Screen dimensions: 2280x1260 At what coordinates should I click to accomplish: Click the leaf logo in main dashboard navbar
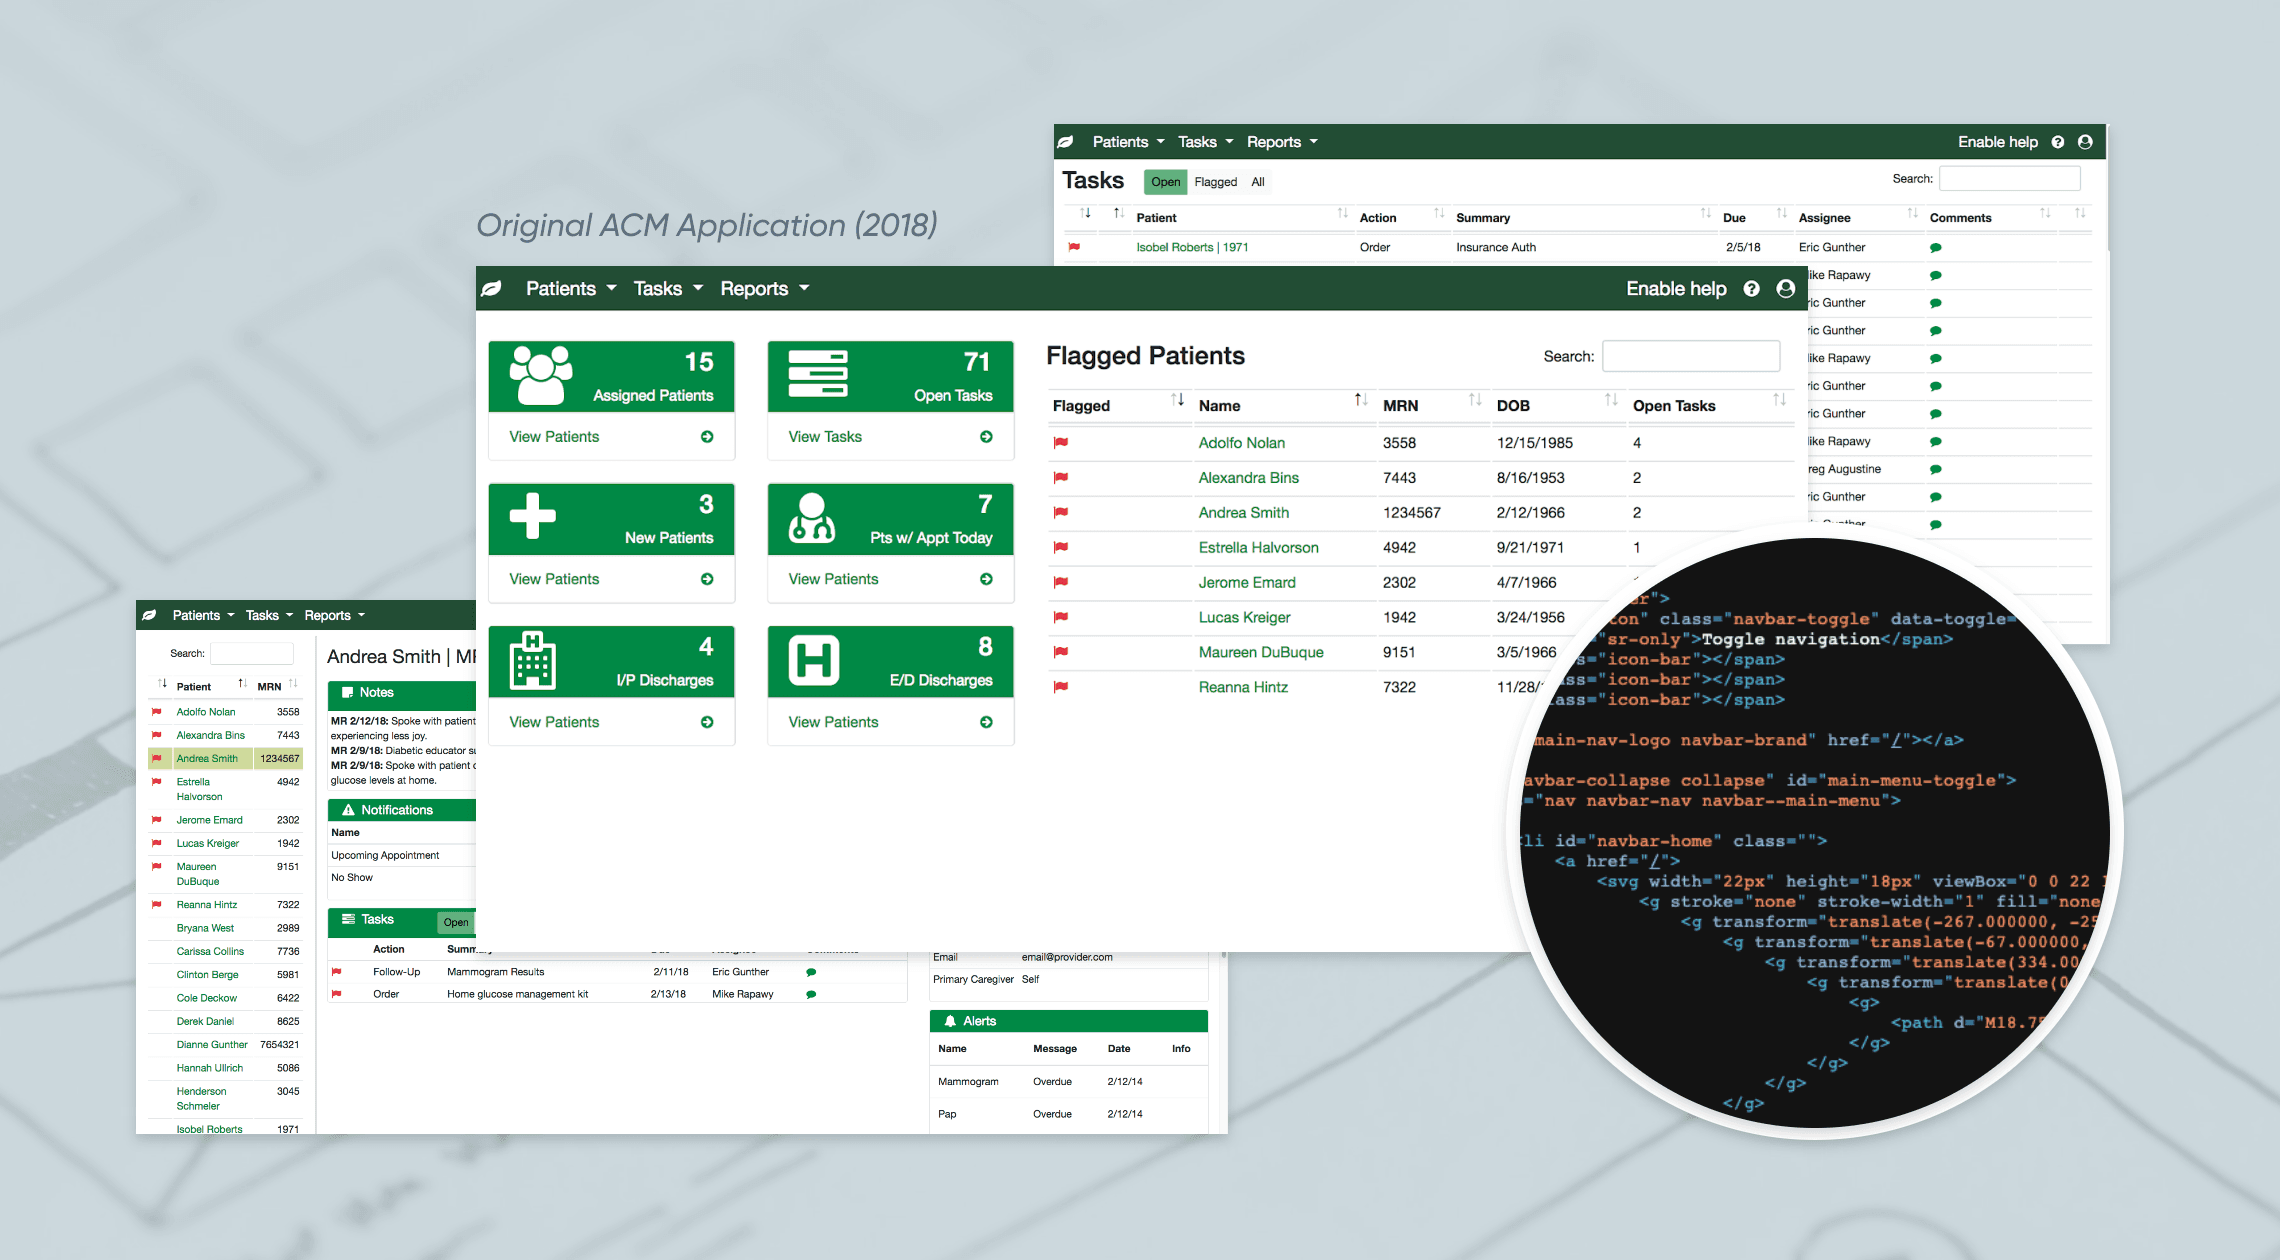pyautogui.click(x=491, y=289)
